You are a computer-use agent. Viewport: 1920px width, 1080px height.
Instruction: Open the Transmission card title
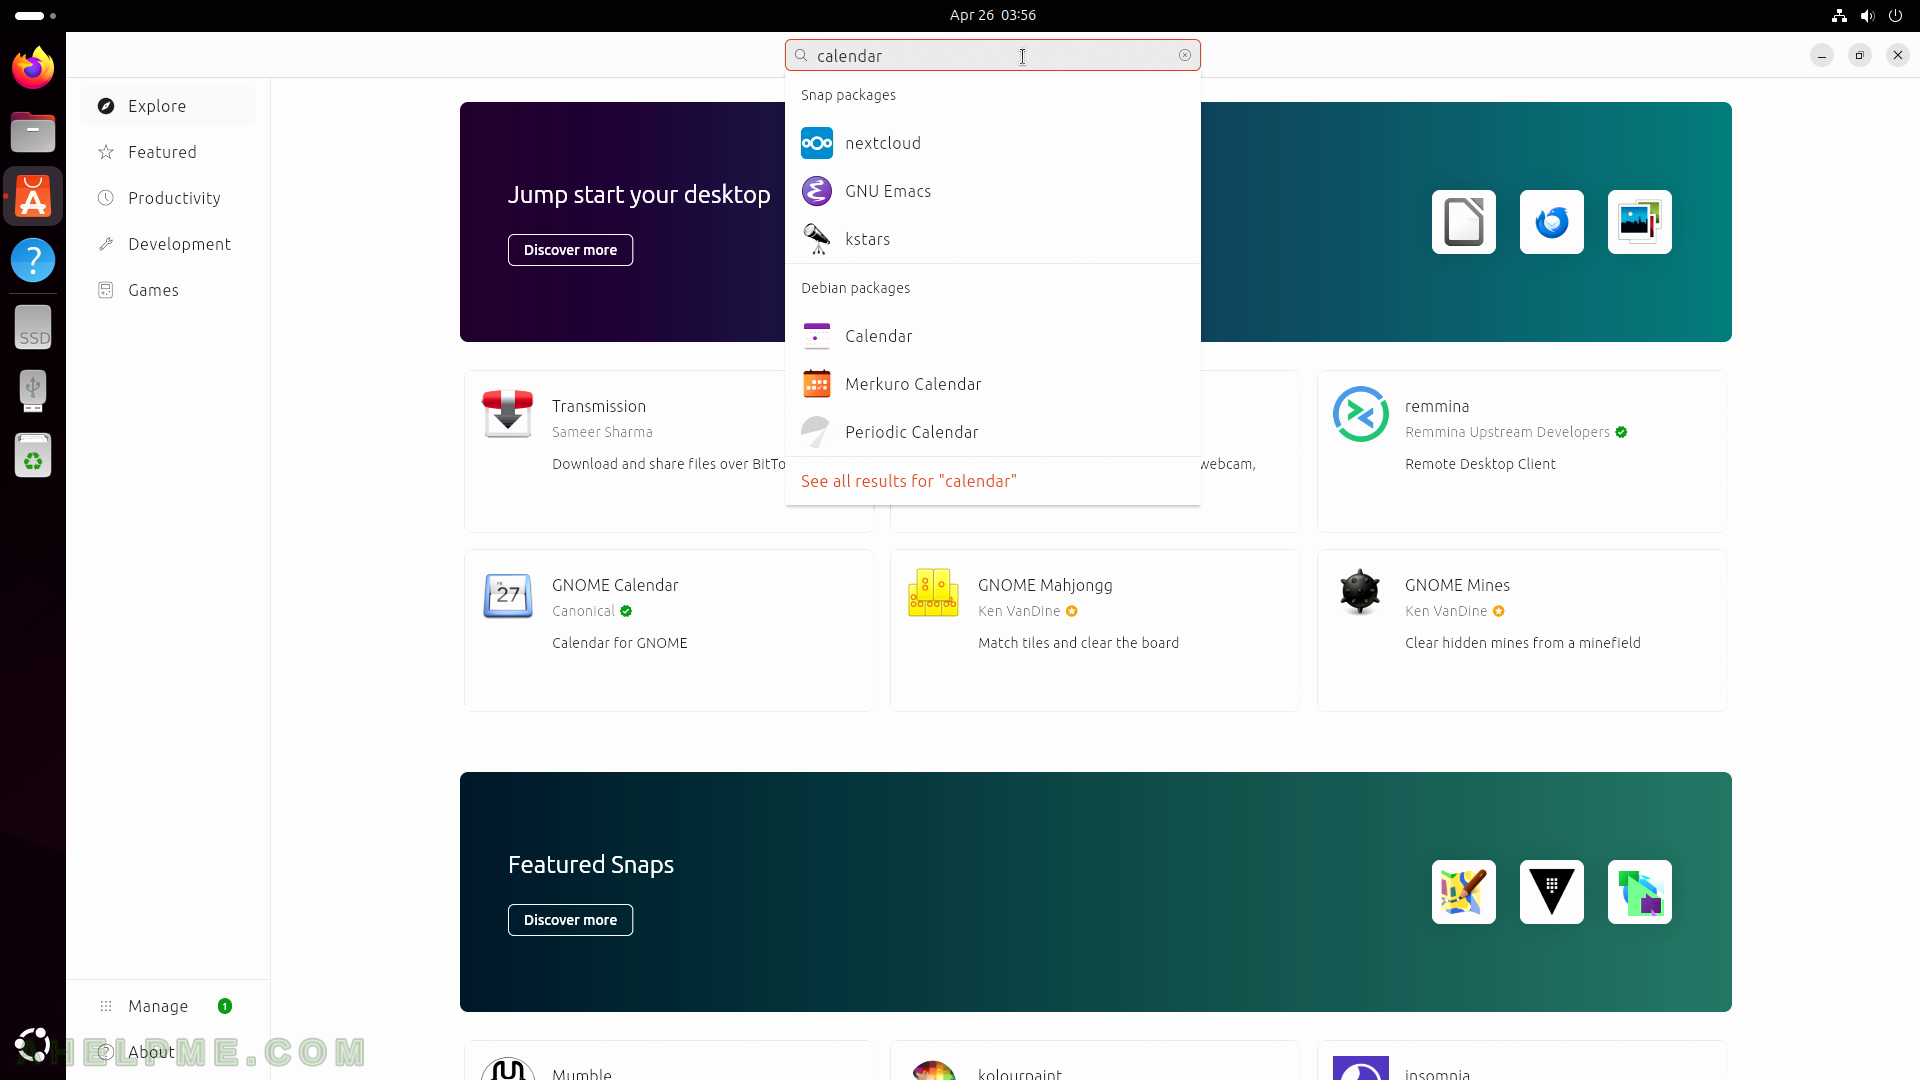pyautogui.click(x=599, y=406)
